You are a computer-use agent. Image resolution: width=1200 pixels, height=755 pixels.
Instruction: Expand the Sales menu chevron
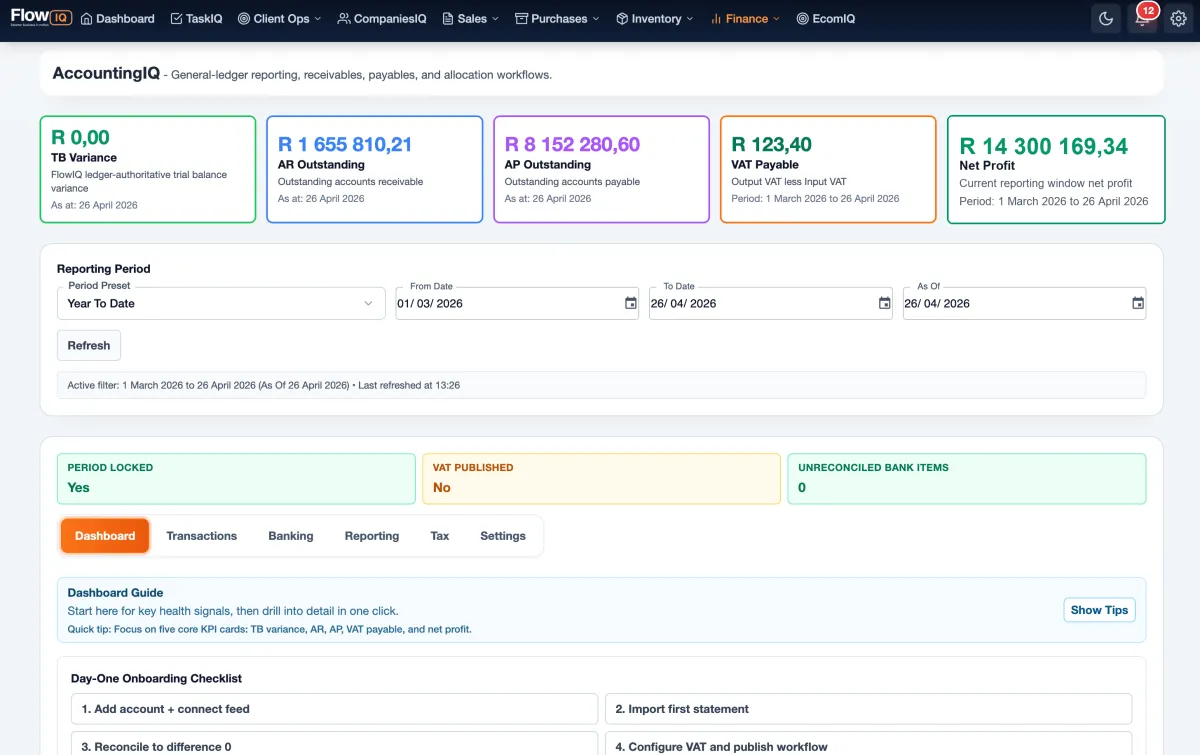click(x=496, y=19)
